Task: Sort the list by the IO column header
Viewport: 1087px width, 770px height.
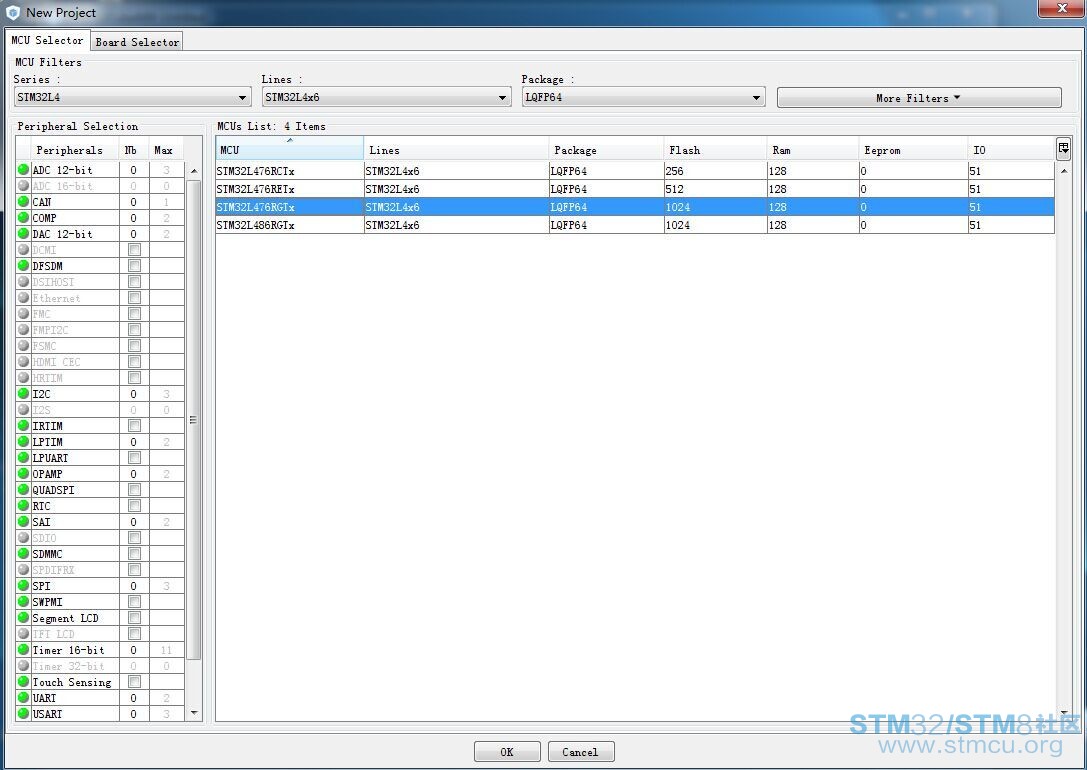Action: coord(1011,149)
